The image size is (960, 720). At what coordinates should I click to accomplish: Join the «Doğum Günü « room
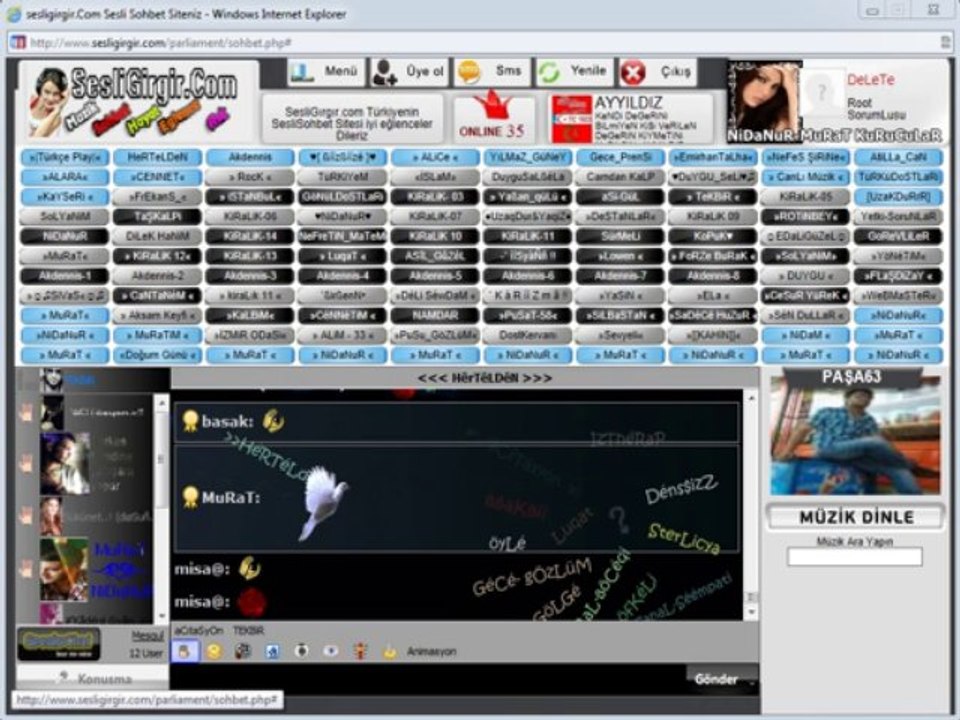(157, 354)
